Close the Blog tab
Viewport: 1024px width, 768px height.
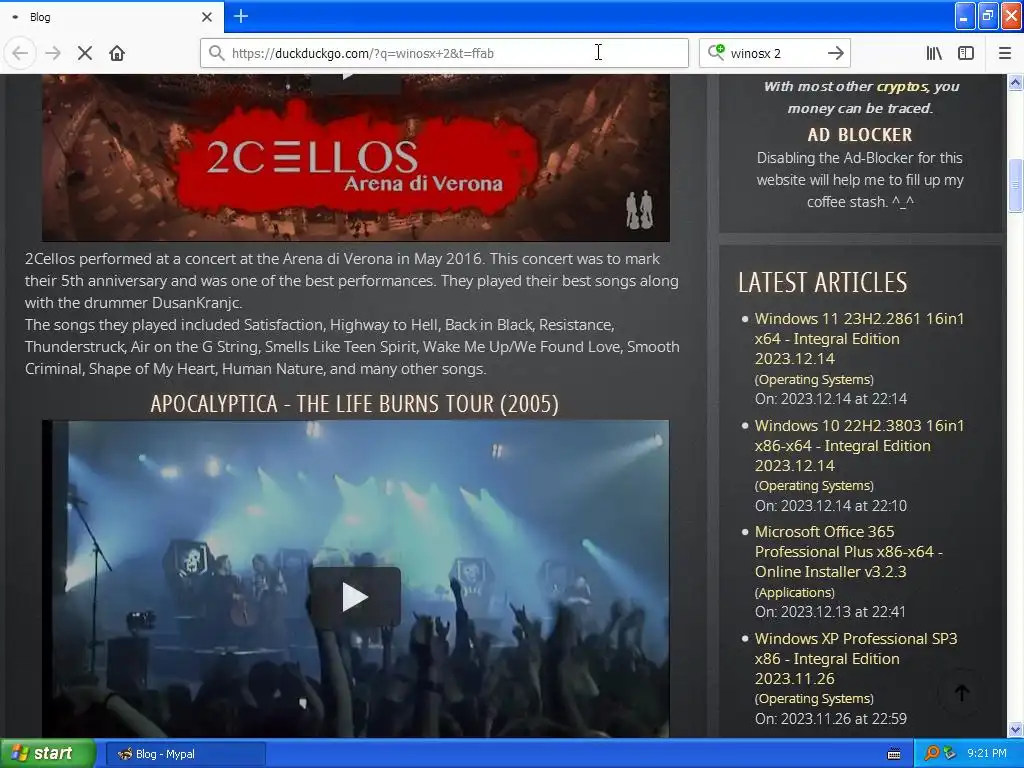click(206, 17)
